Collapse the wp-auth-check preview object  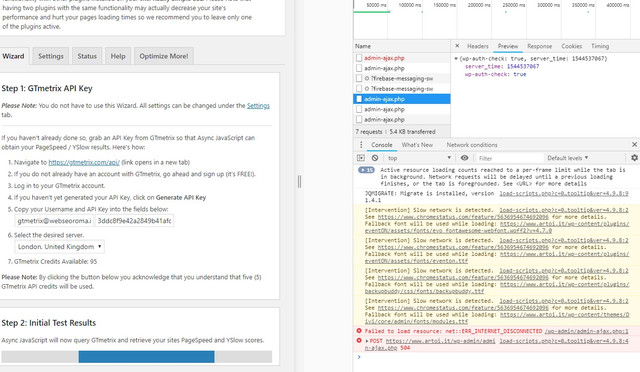[456, 58]
